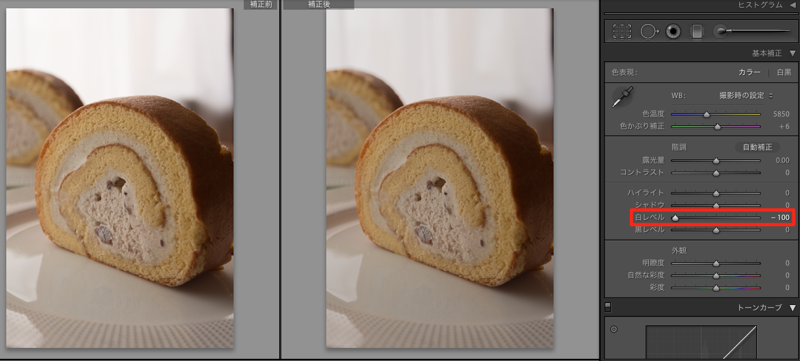800x361 pixels.
Task: Click the white balance eyedropper selector
Action: (622, 97)
